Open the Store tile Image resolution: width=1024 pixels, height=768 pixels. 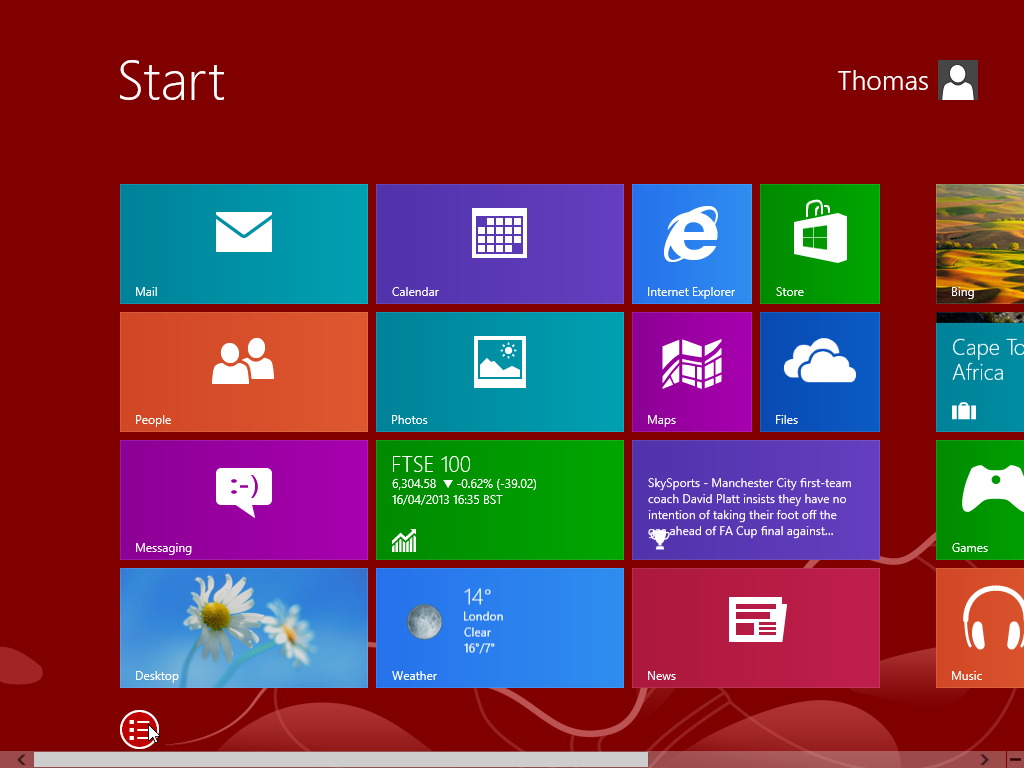click(x=820, y=244)
